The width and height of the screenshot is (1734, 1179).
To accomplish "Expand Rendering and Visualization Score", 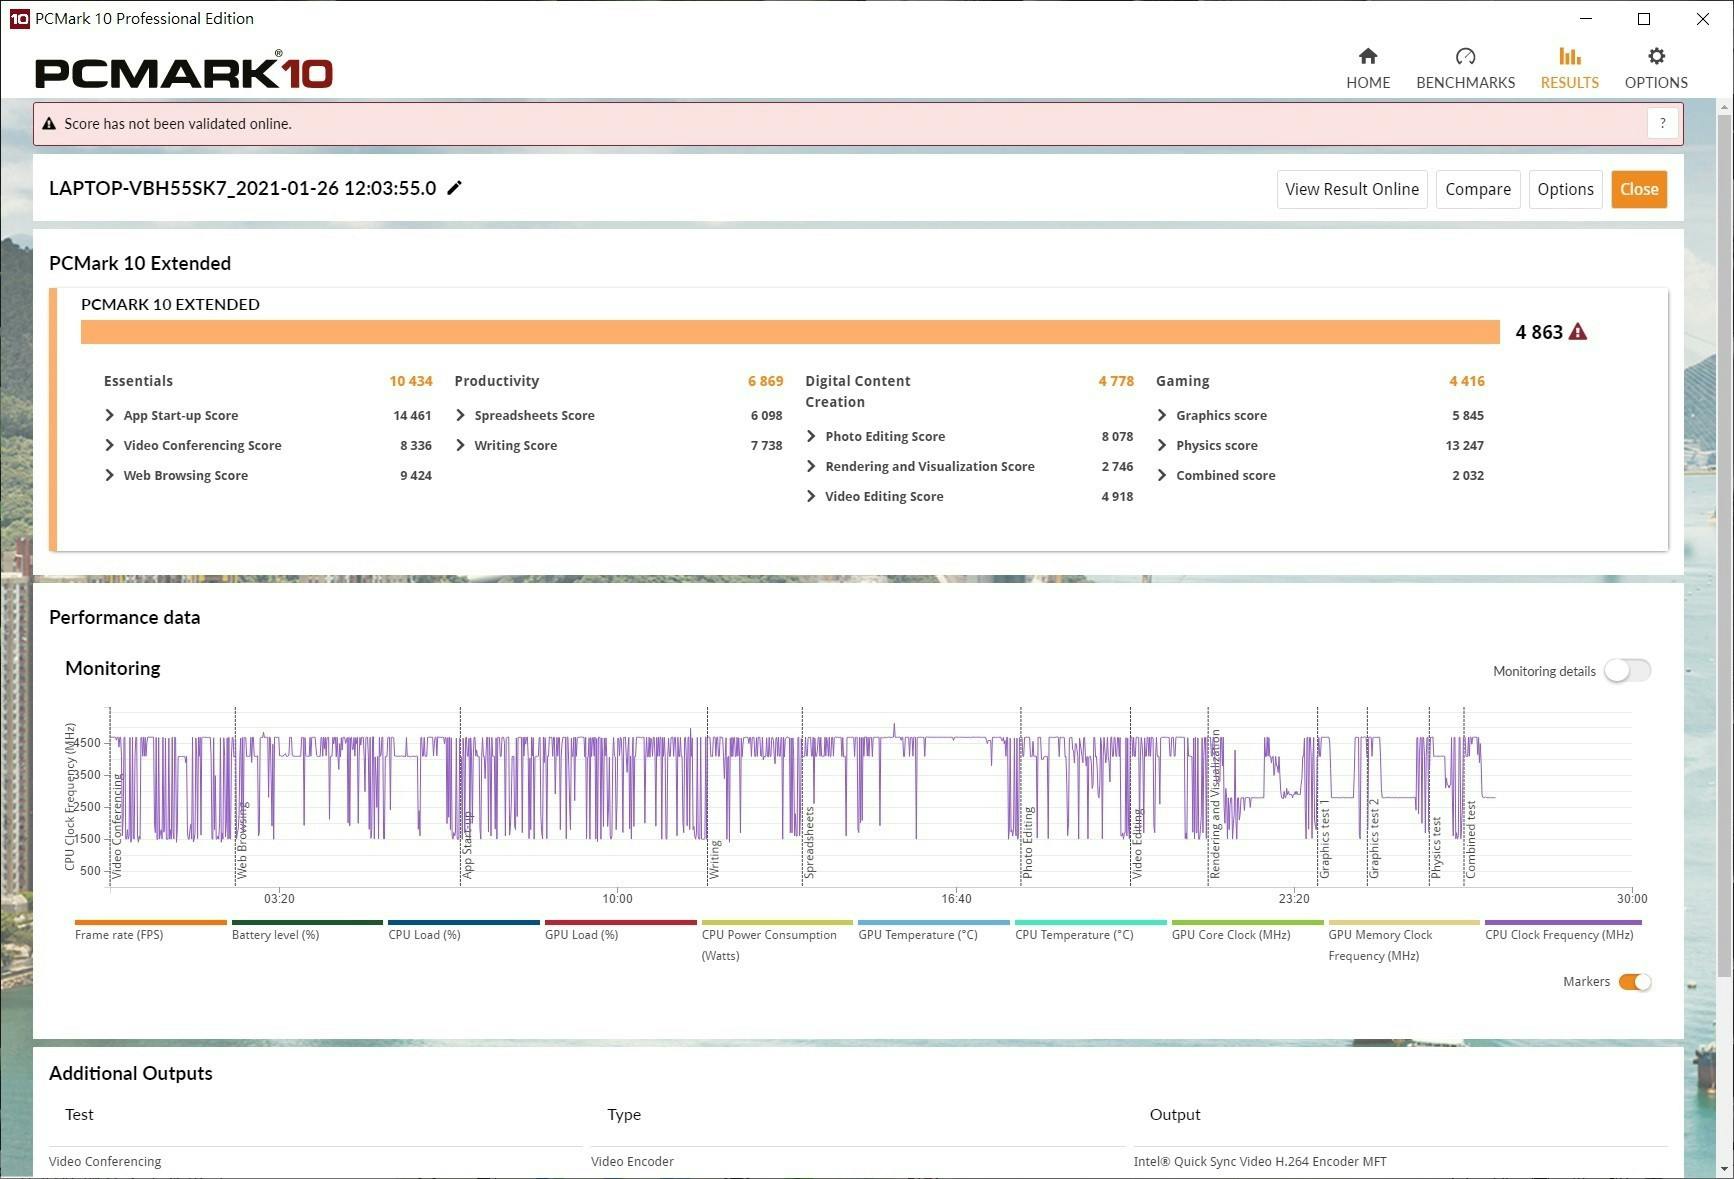I will (x=811, y=466).
